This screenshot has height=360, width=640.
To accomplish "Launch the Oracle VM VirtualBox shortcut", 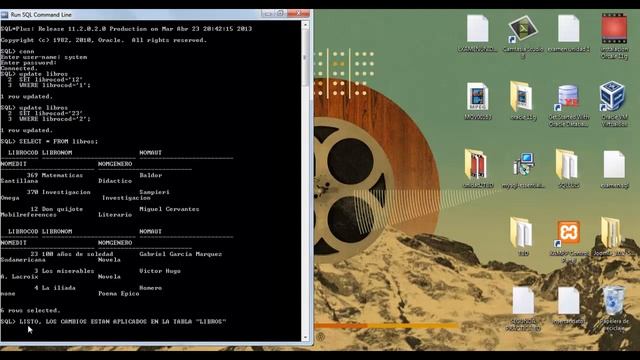I will coord(612,96).
